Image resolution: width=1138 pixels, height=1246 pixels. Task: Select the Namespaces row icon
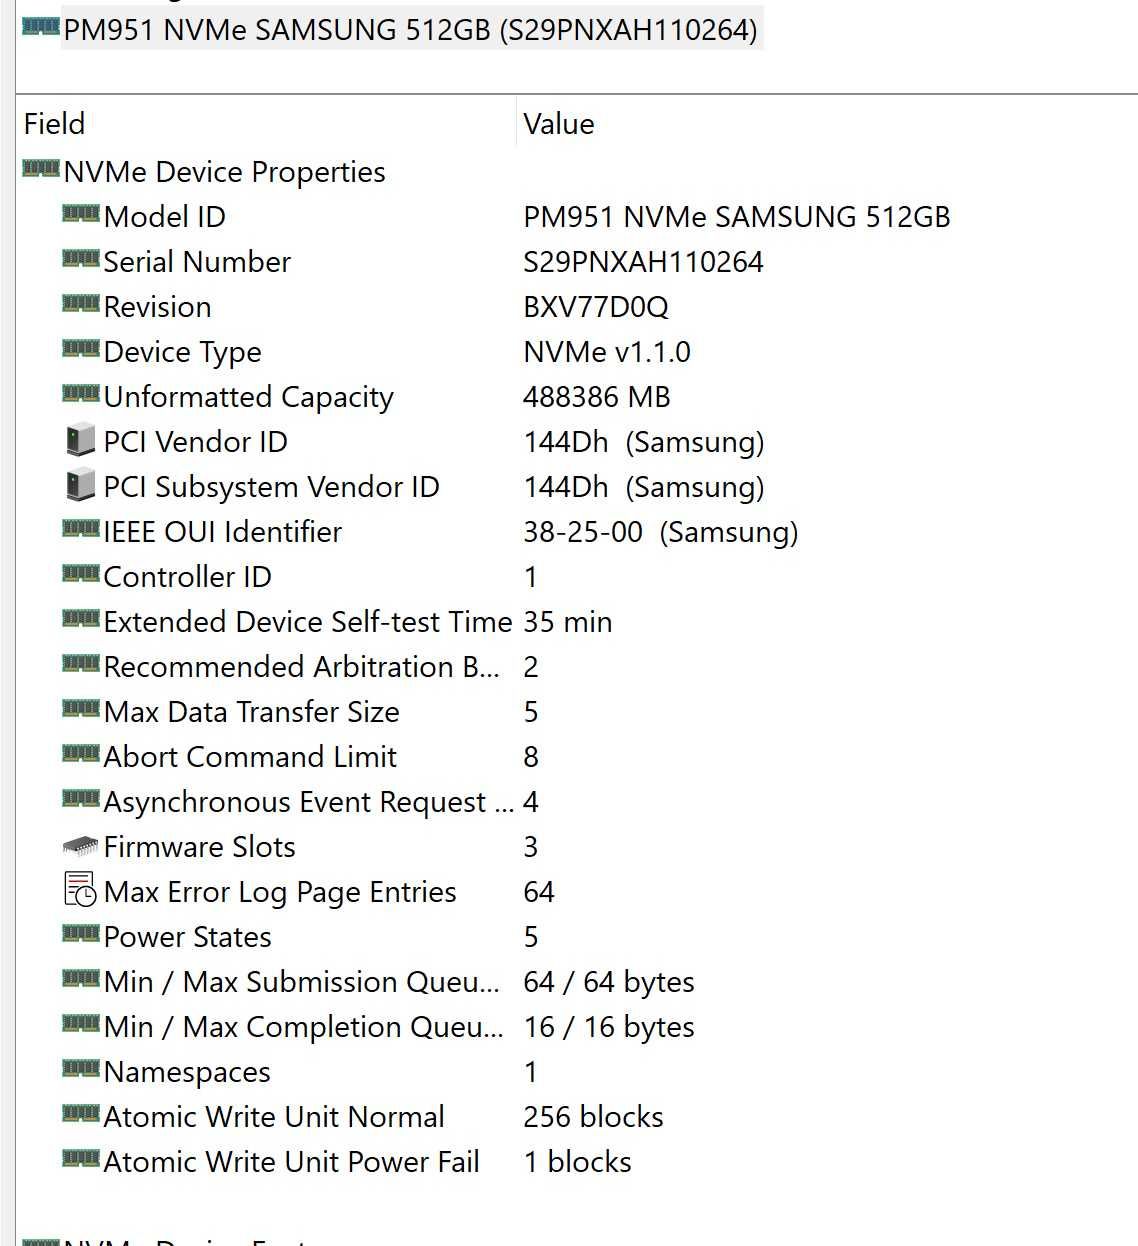tap(81, 1069)
